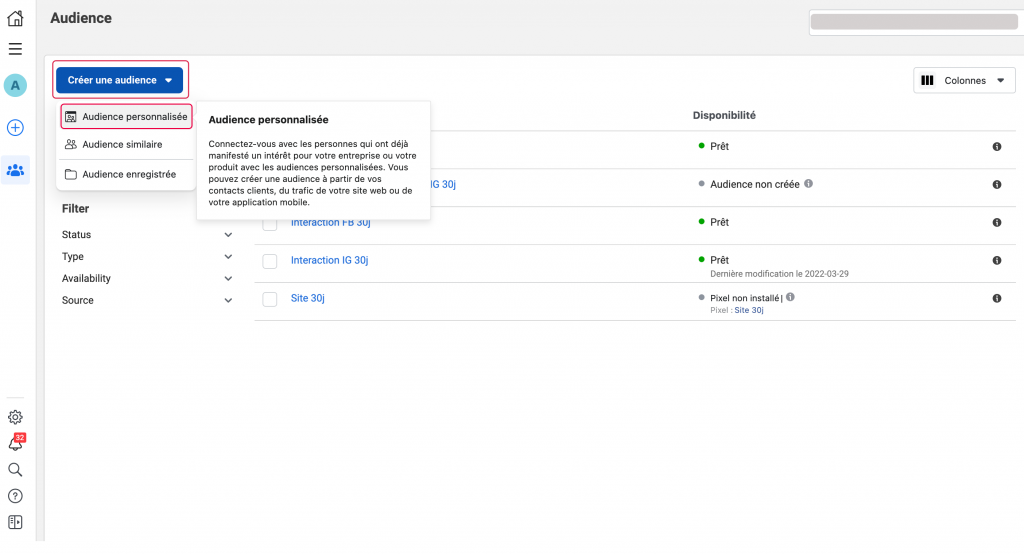The image size is (1024, 555).
Task: Select the Audiences people icon in sidebar
Action: [x=15, y=170]
